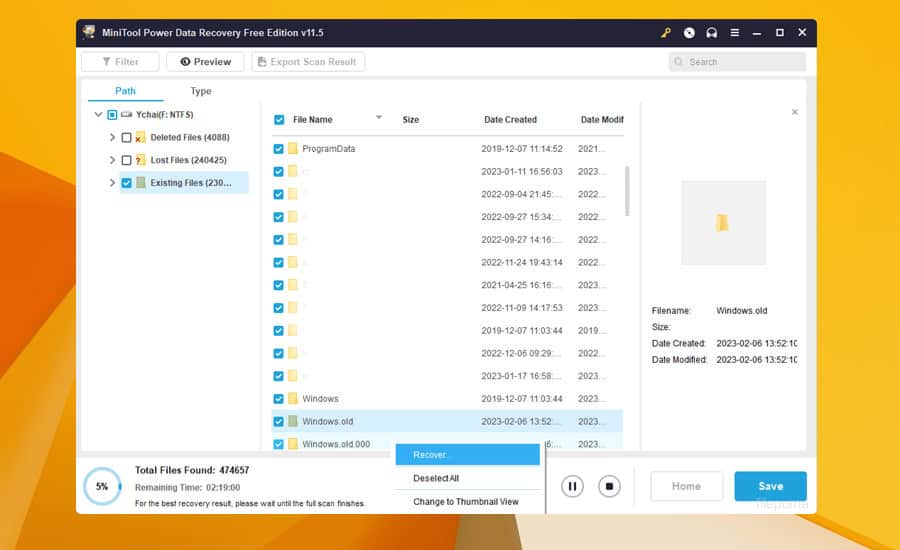The height and width of the screenshot is (550, 900).
Task: Choose Recover from context menu
Action: [467, 454]
